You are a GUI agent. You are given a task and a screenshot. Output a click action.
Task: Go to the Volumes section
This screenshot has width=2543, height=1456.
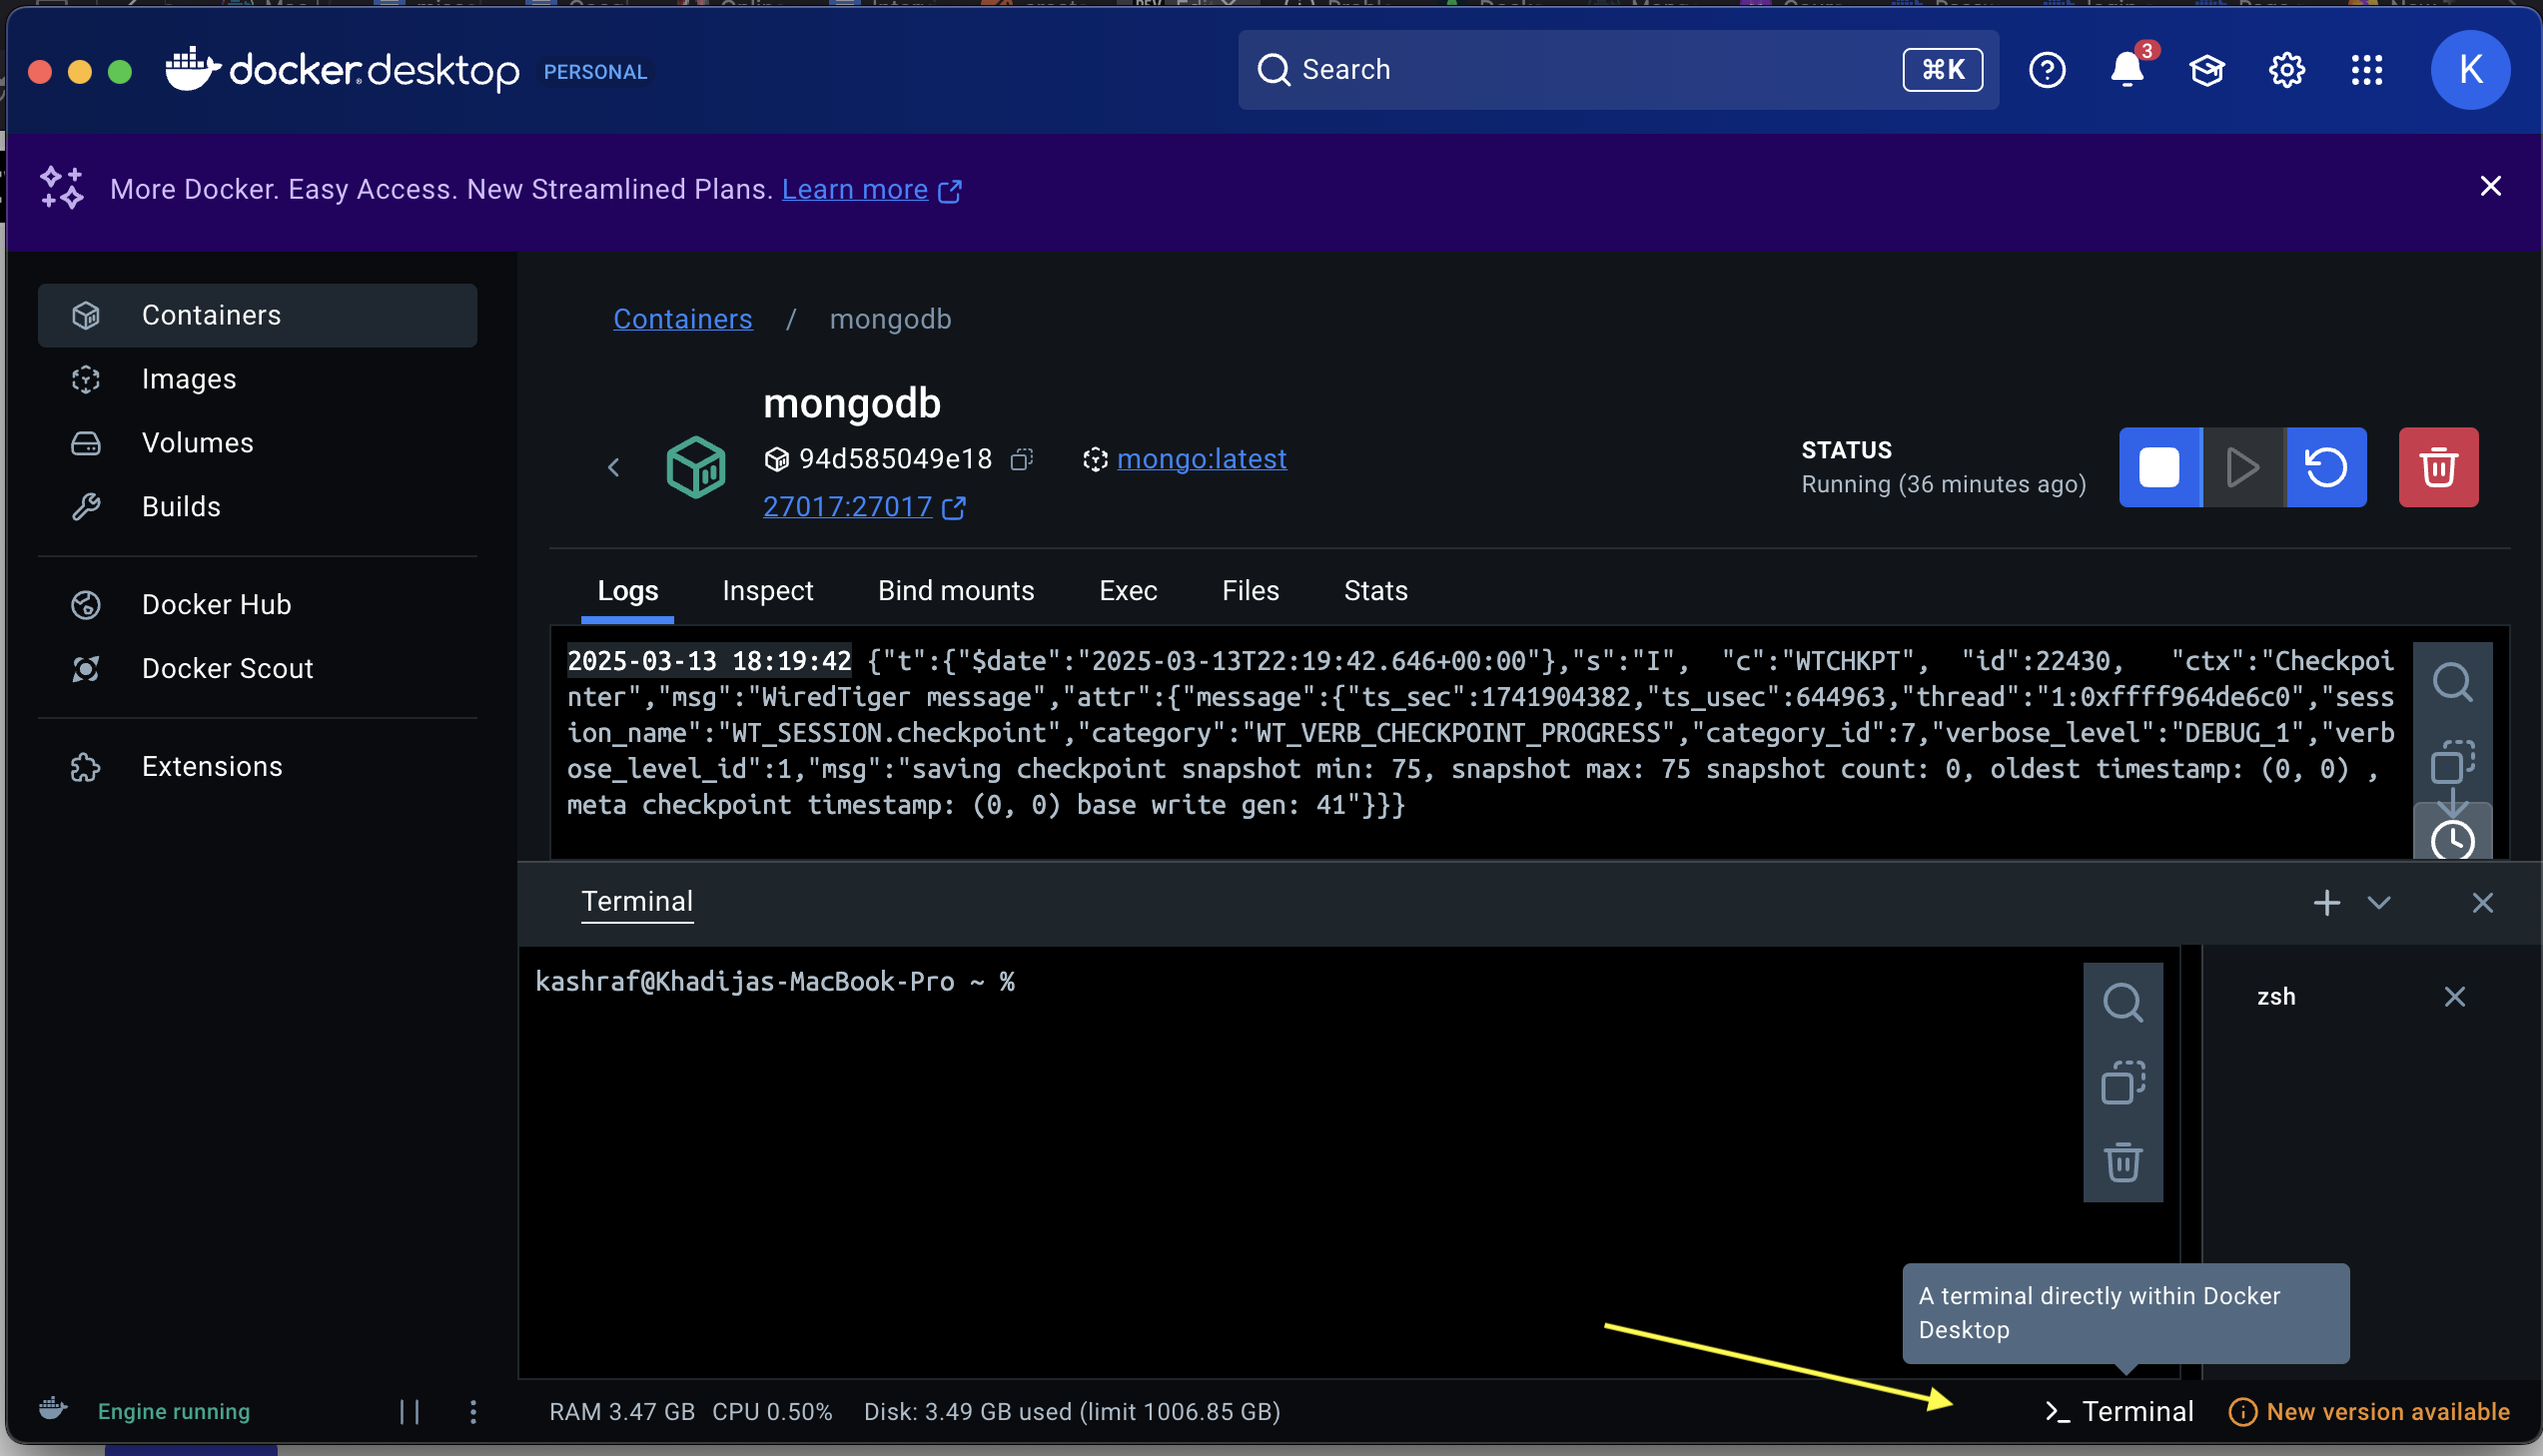[x=257, y=443]
